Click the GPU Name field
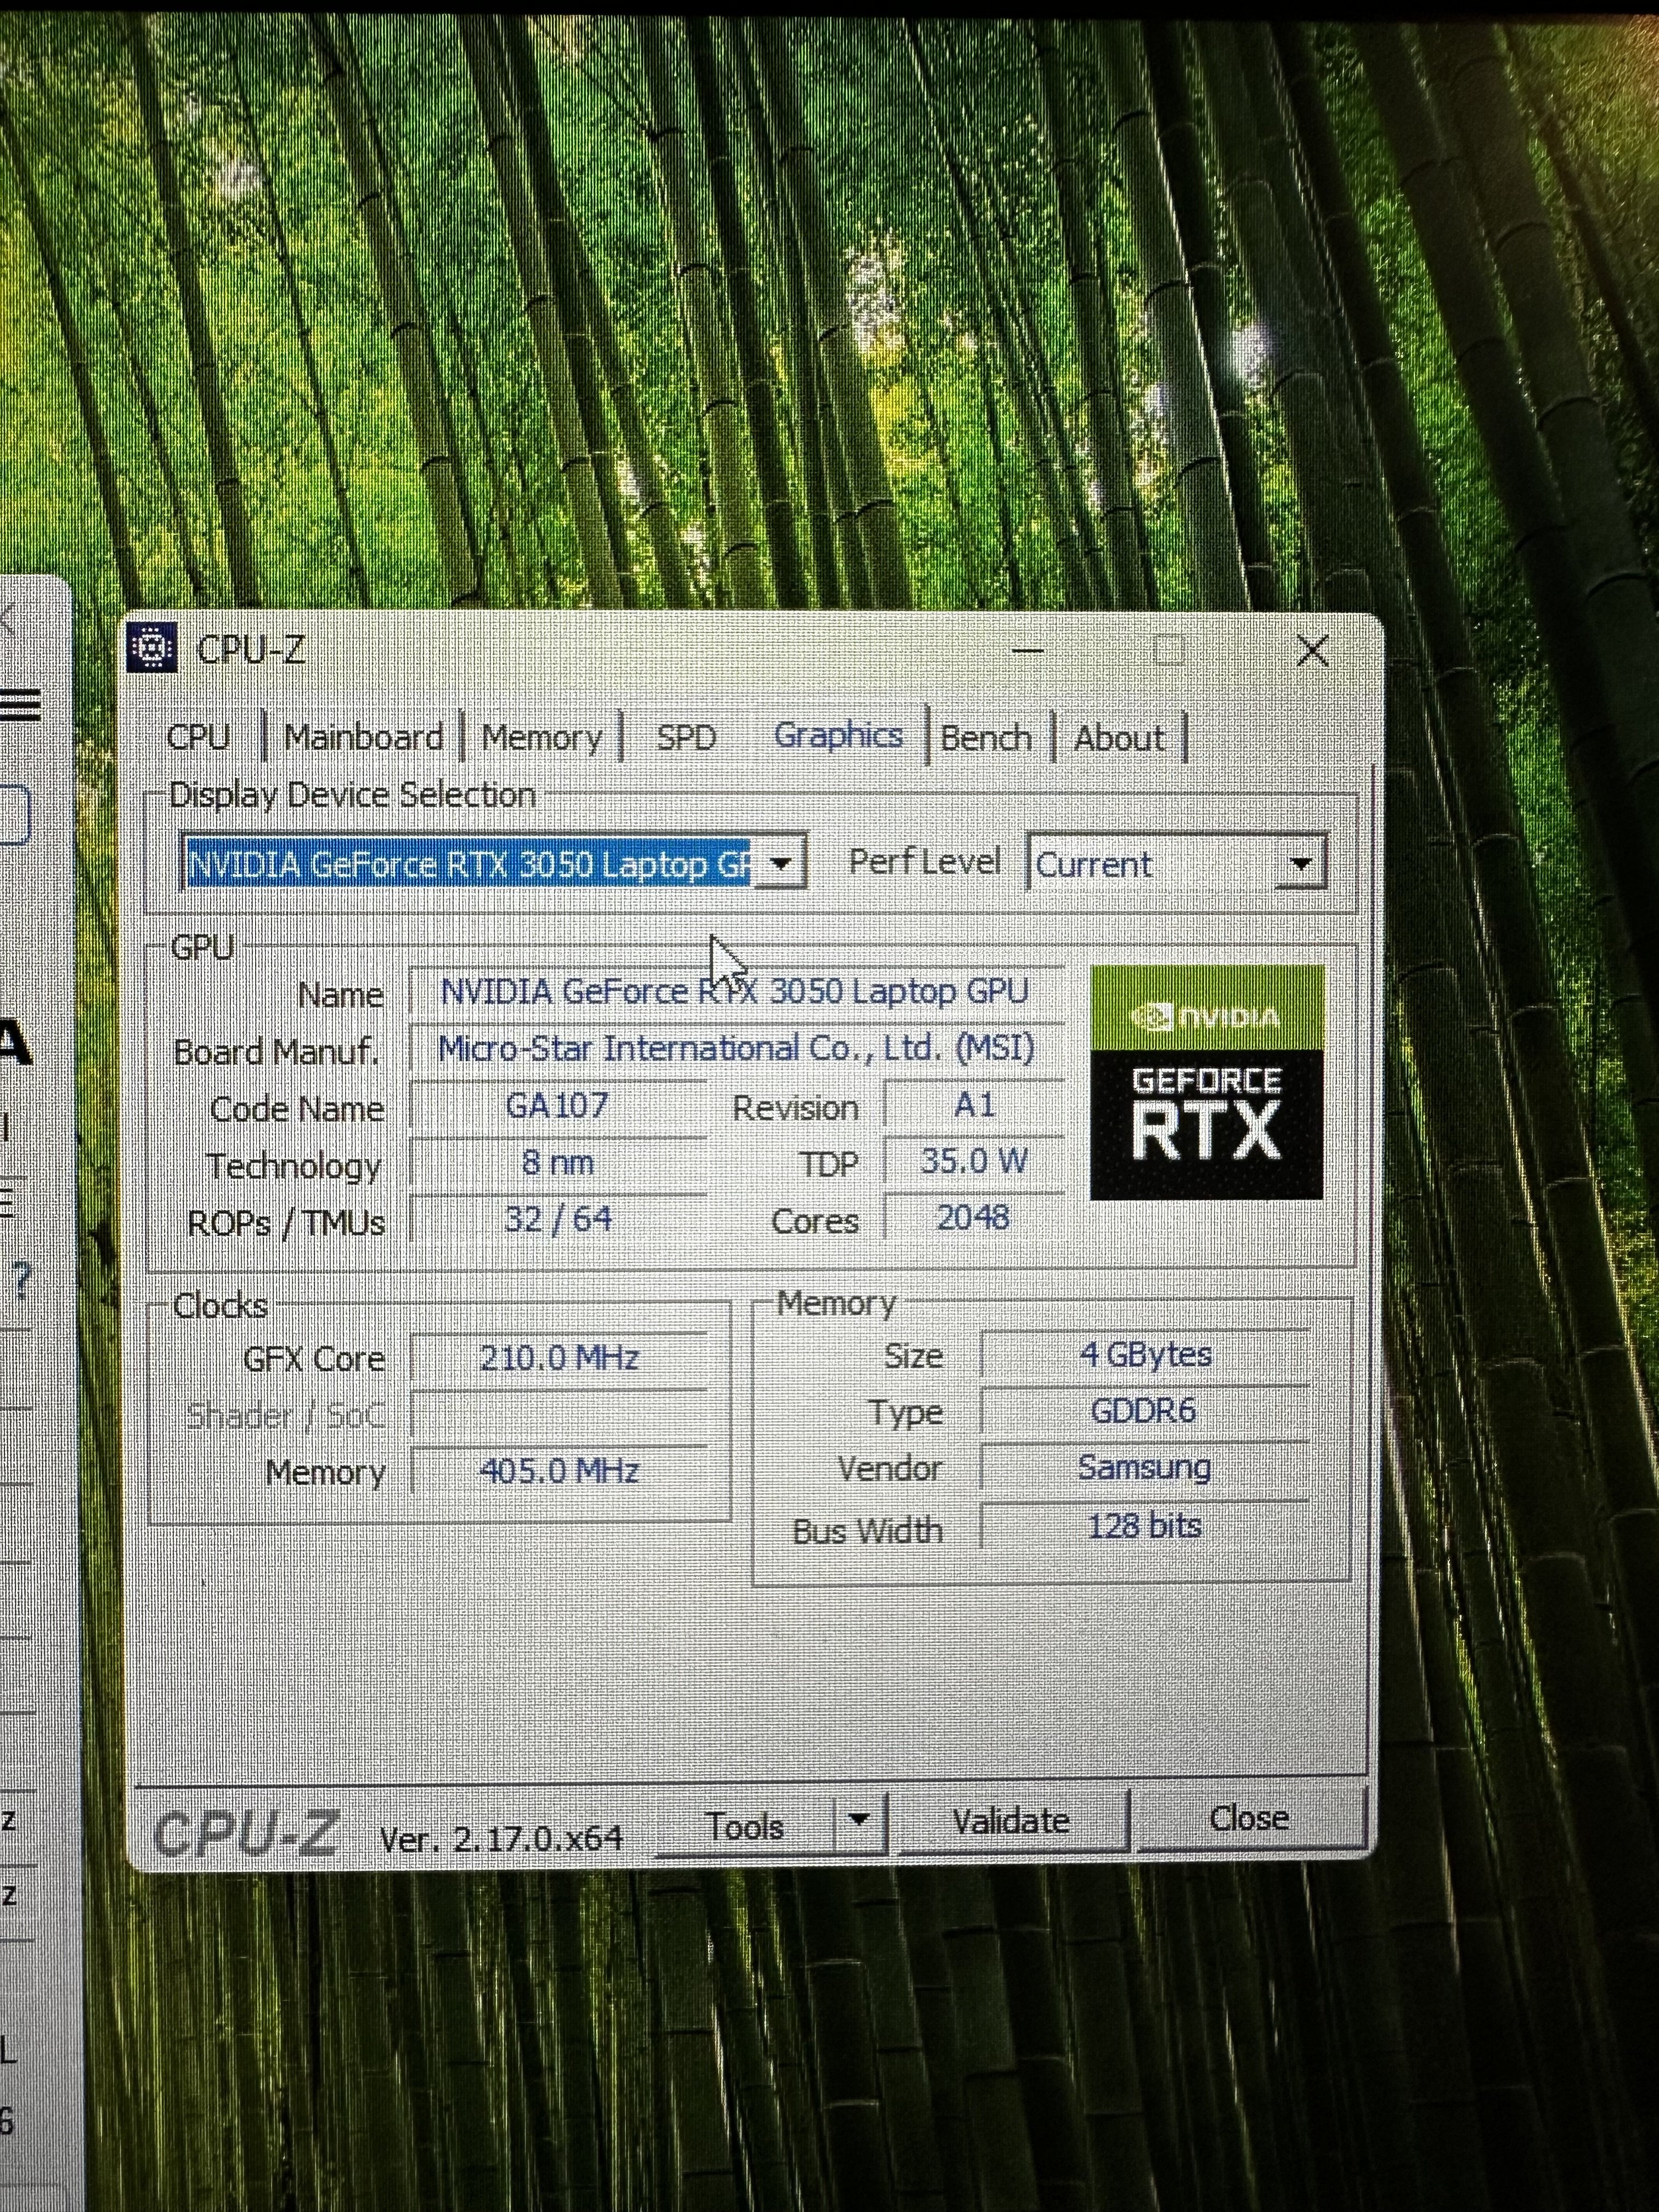Image resolution: width=1659 pixels, height=2212 pixels. tap(735, 991)
